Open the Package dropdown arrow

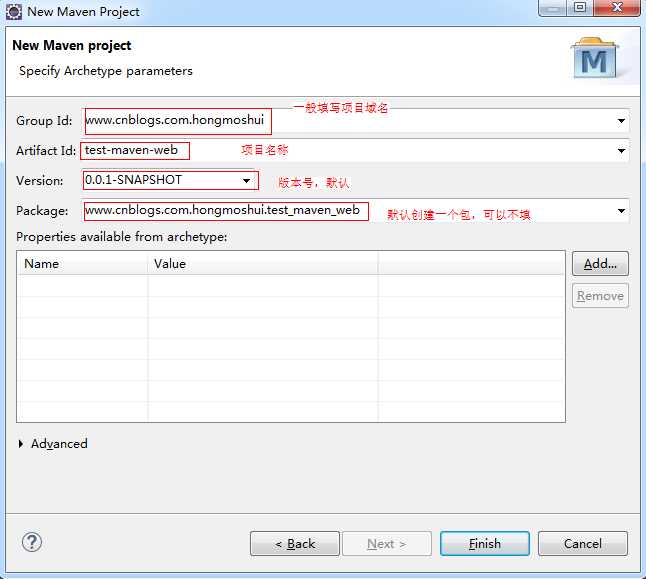[x=621, y=211]
